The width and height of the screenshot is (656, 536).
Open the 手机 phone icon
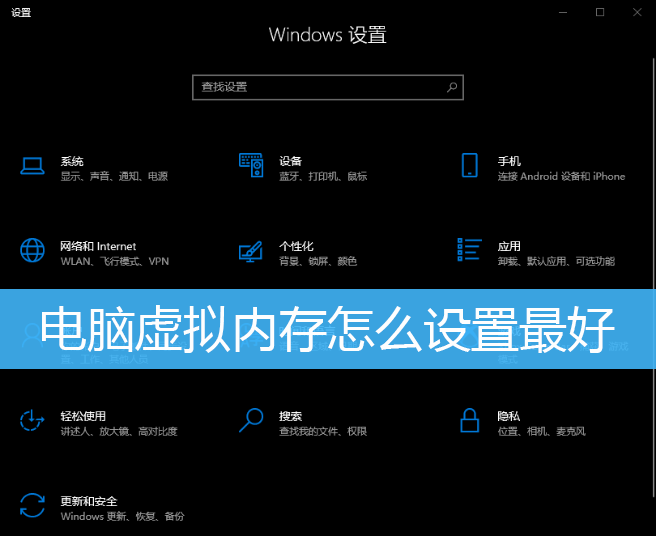pyautogui.click(x=469, y=165)
